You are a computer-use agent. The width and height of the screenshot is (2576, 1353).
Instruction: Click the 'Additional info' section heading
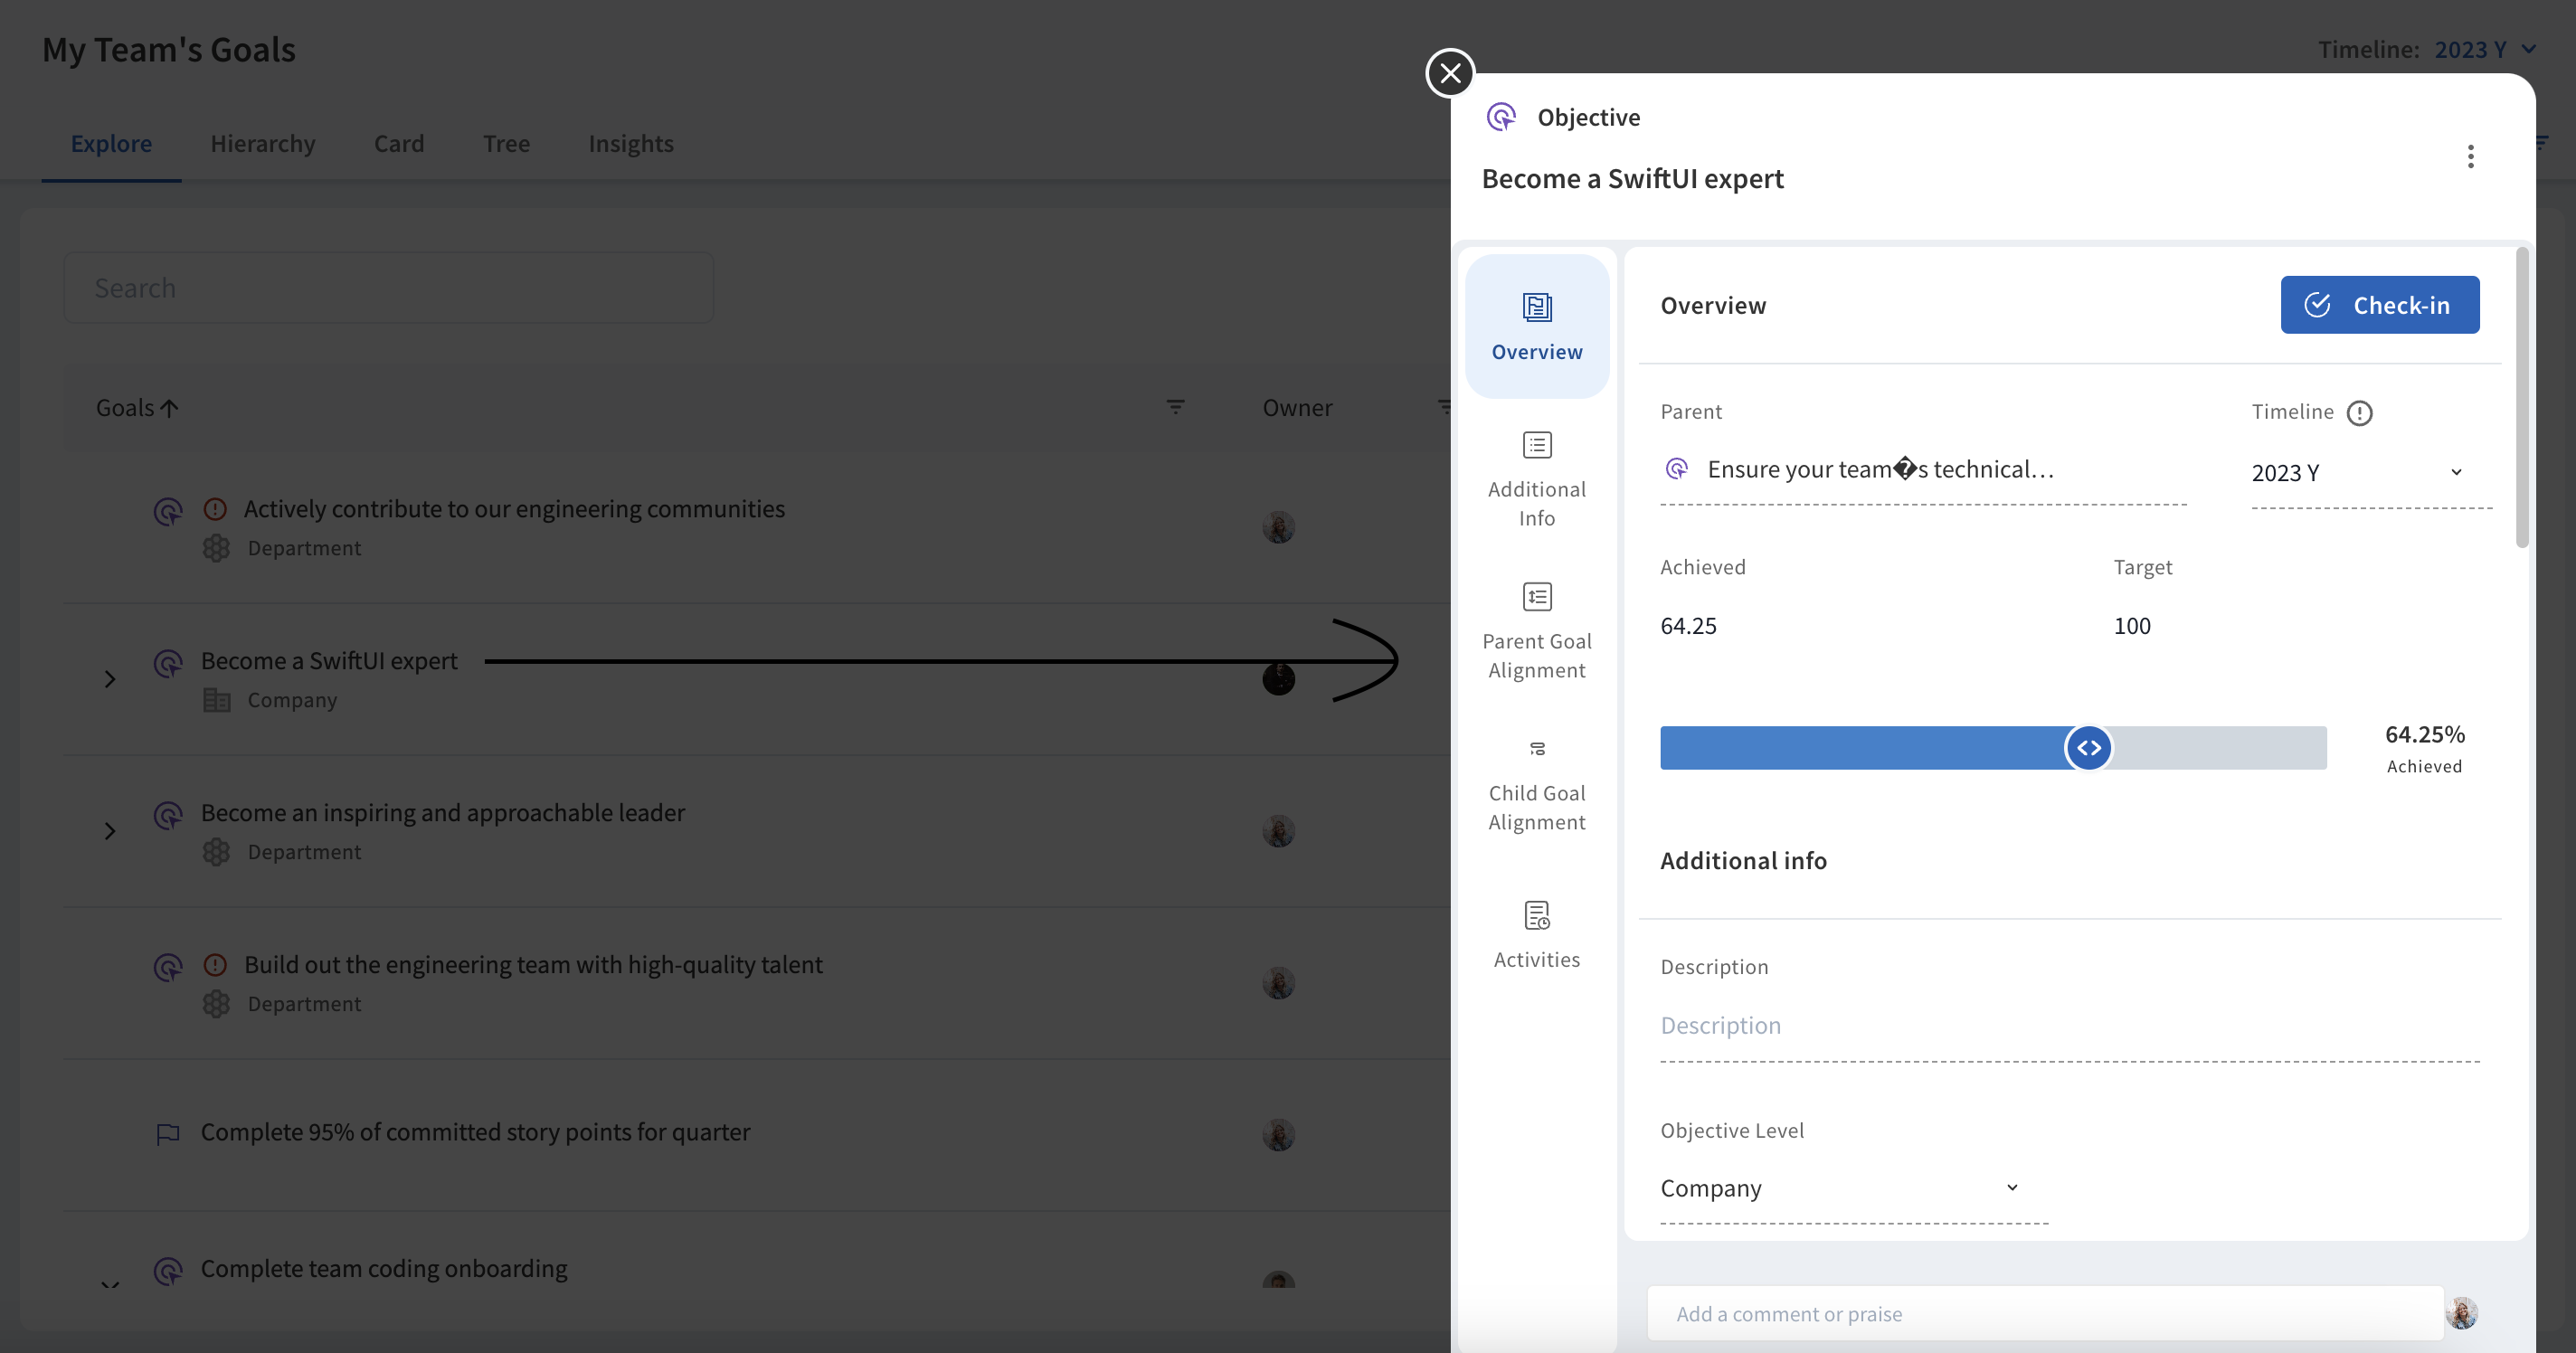[x=1743, y=861]
